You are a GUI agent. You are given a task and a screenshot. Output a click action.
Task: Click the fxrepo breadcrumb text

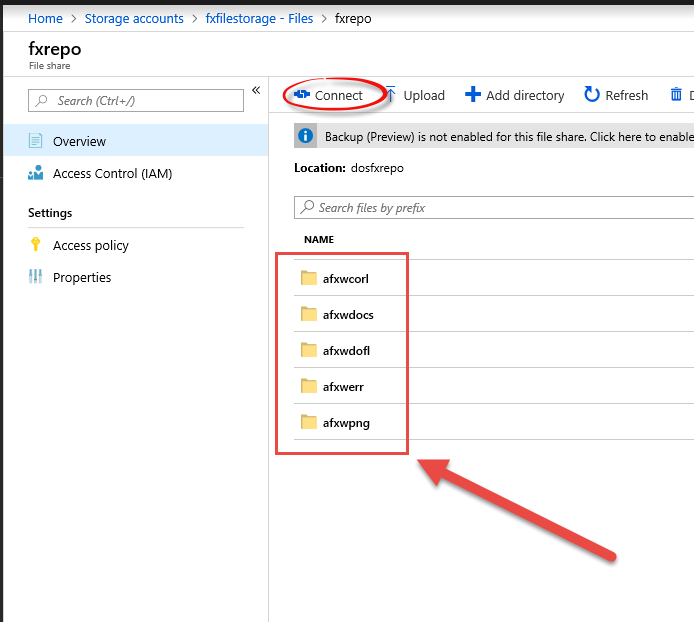(x=353, y=19)
